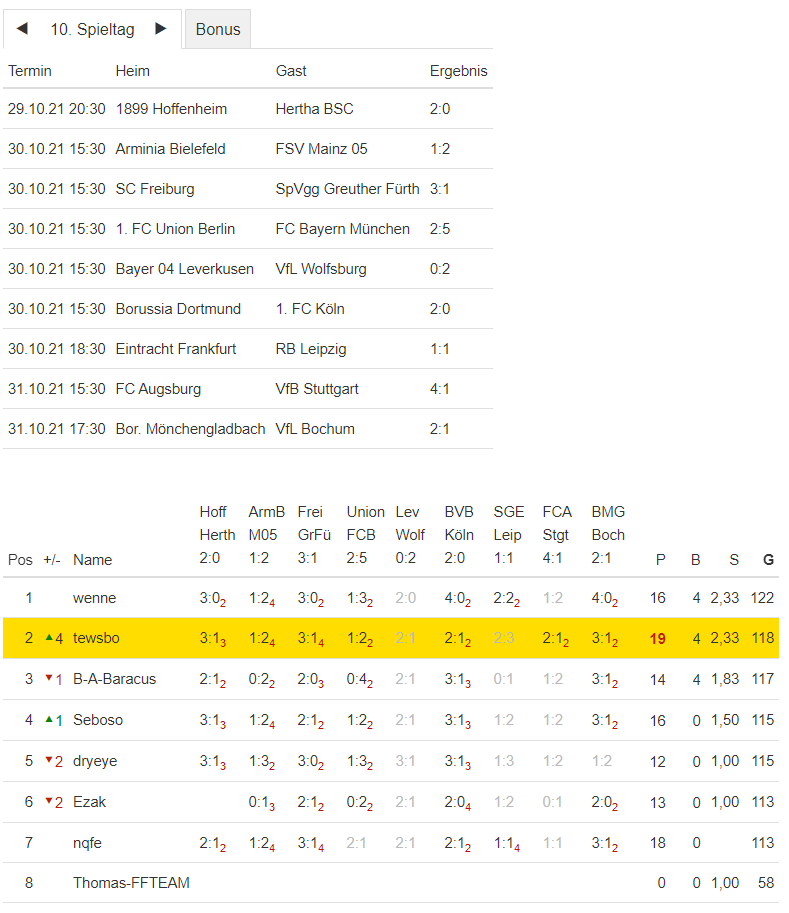Click green up arrow in tewsbo row
Screen dimensions: 789x913
click(49, 637)
